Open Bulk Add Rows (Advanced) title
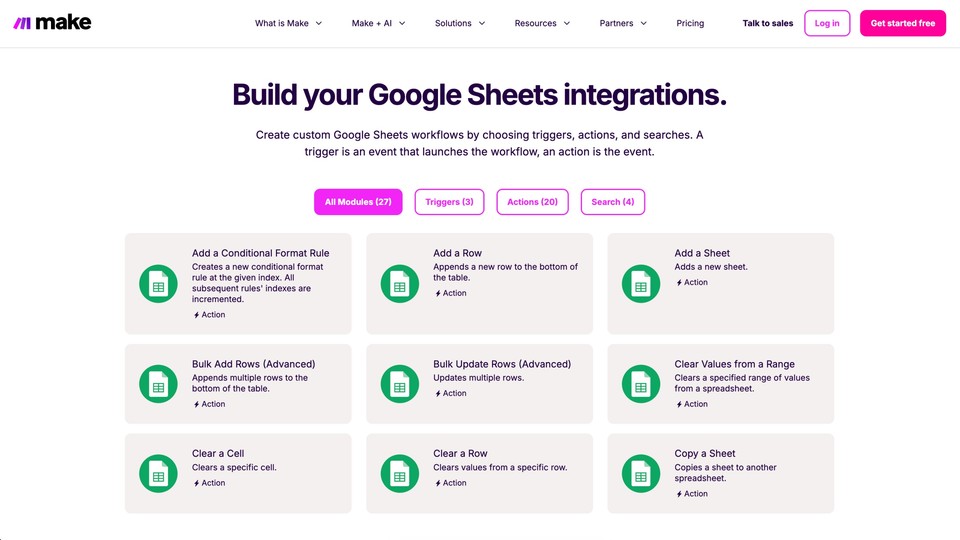This screenshot has width=960, height=540. coord(253,364)
